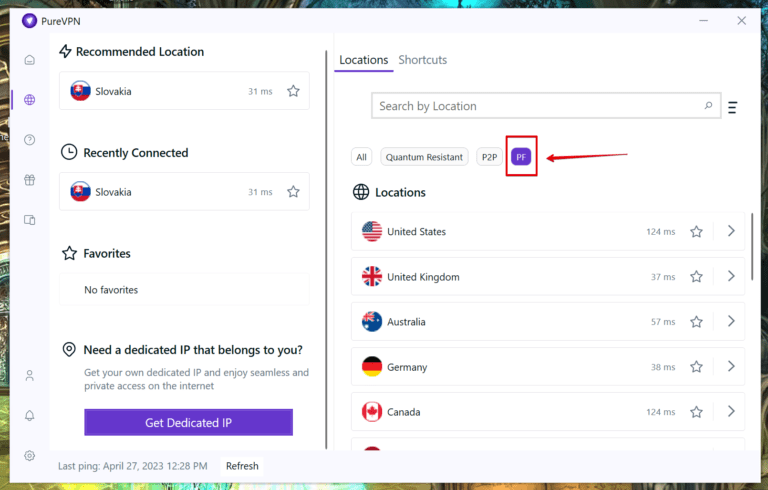Toggle favorite star for Germany

(696, 367)
